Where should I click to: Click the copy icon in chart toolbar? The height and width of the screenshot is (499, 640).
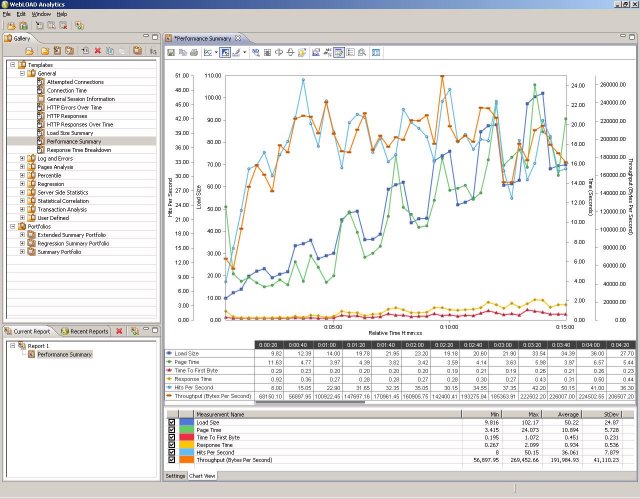tap(182, 51)
